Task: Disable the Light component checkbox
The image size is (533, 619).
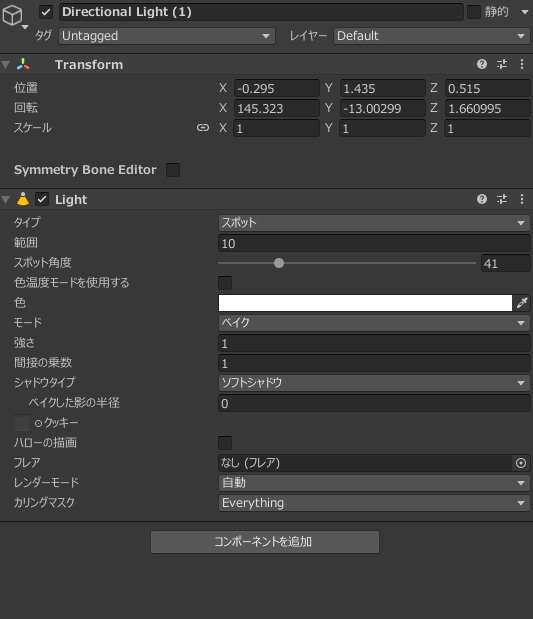Action: (x=42, y=199)
